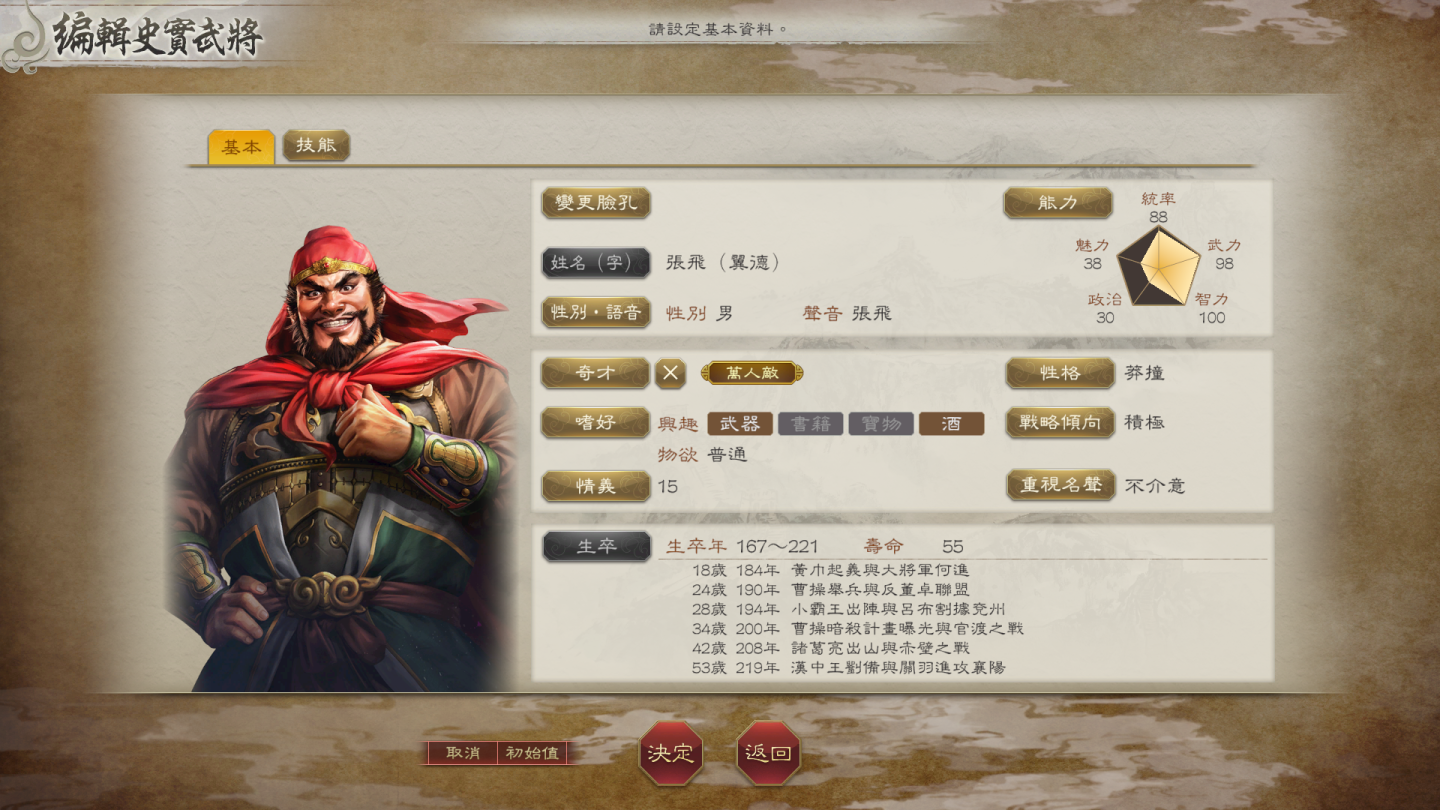Click the ability pentagon radar chart
Image resolution: width=1440 pixels, height=810 pixels.
click(1158, 266)
